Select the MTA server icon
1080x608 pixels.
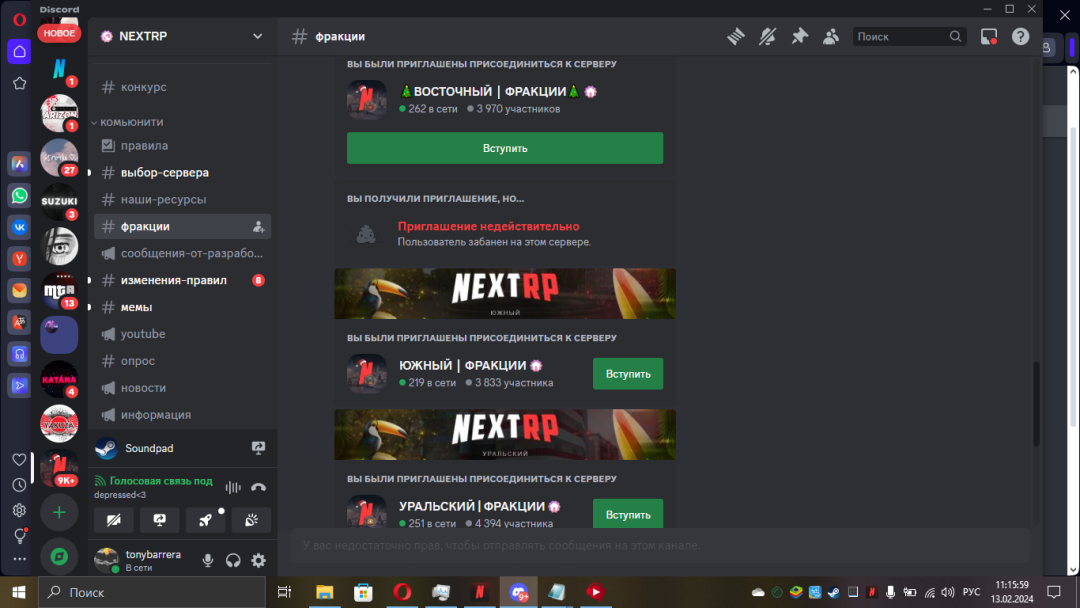point(59,291)
